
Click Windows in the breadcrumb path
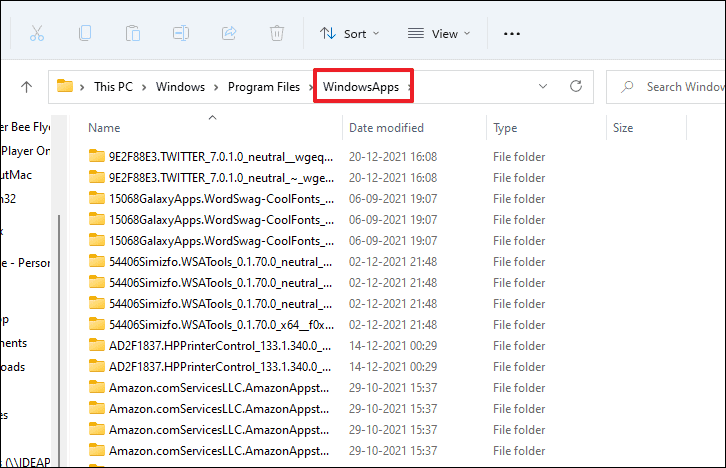pyautogui.click(x=180, y=87)
